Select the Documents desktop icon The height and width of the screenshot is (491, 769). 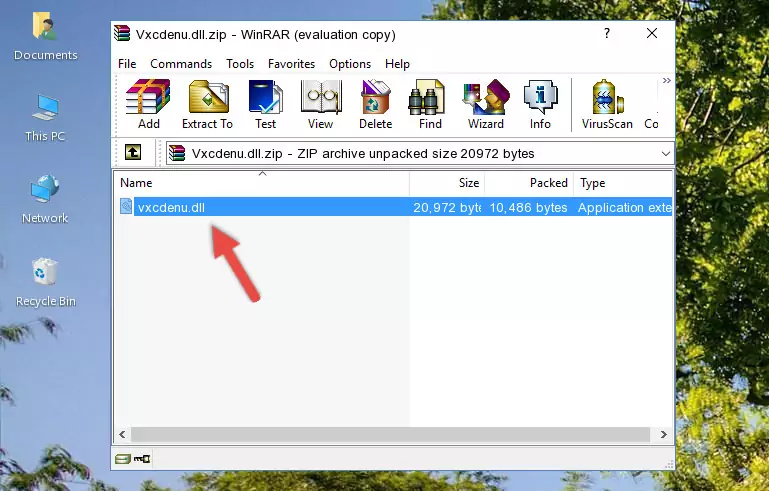(x=46, y=37)
